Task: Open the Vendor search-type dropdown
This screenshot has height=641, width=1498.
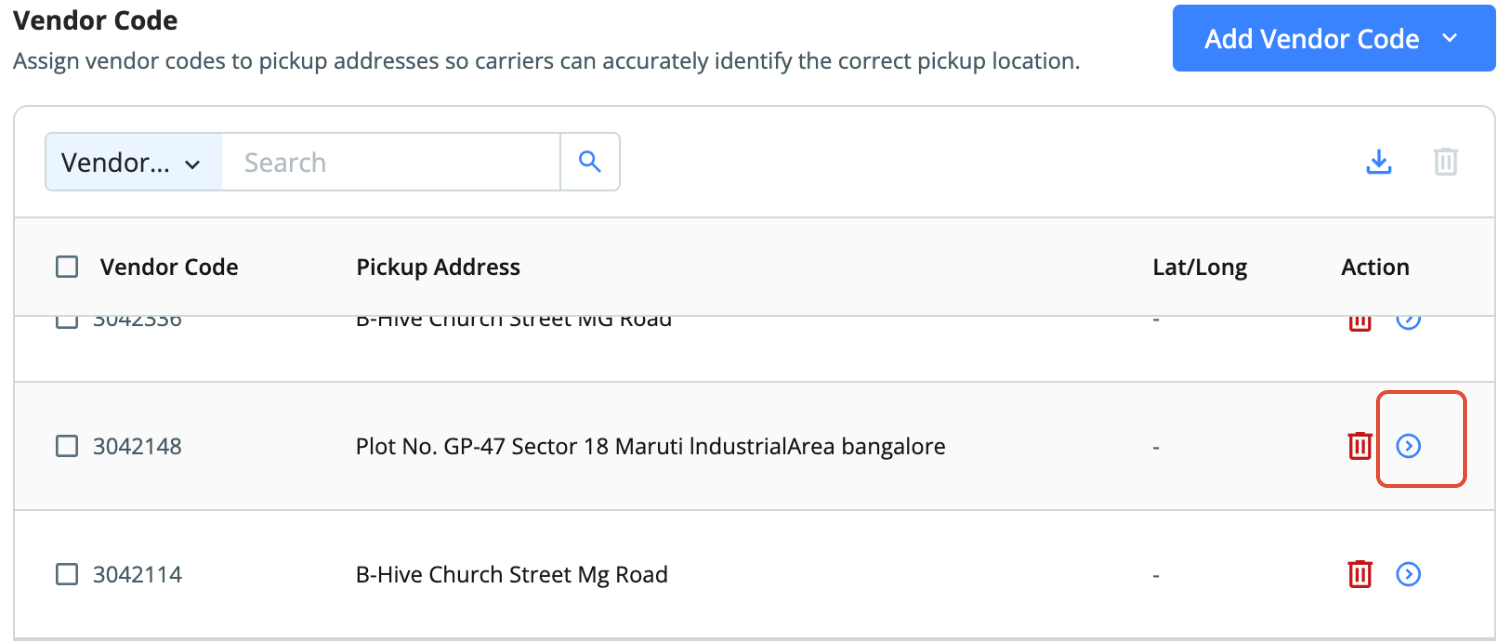Action: click(x=133, y=162)
